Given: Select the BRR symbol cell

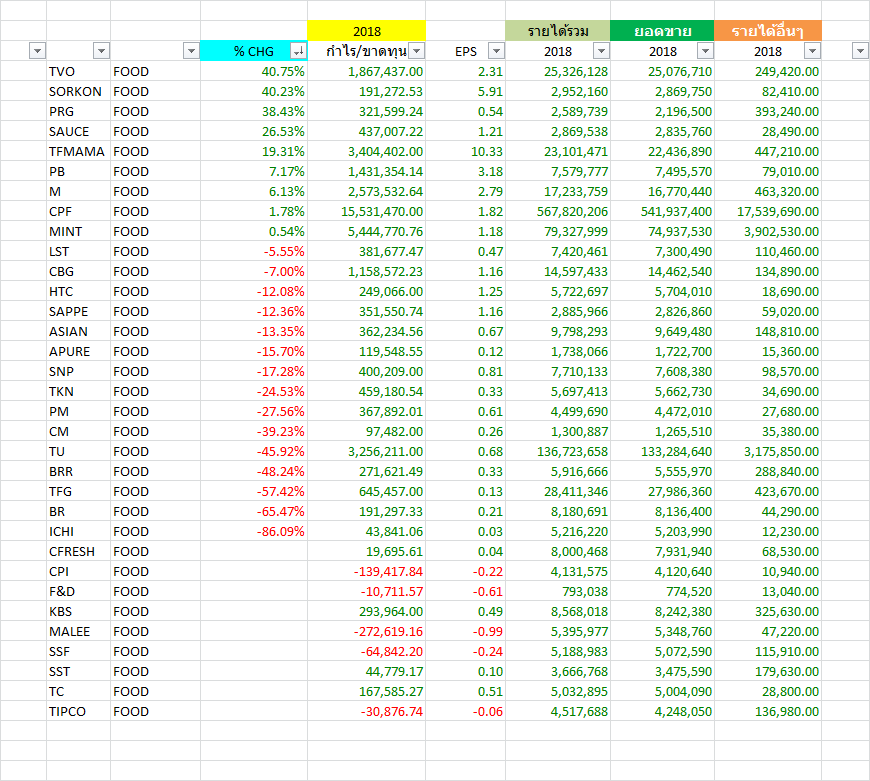Looking at the screenshot, I should [78, 471].
